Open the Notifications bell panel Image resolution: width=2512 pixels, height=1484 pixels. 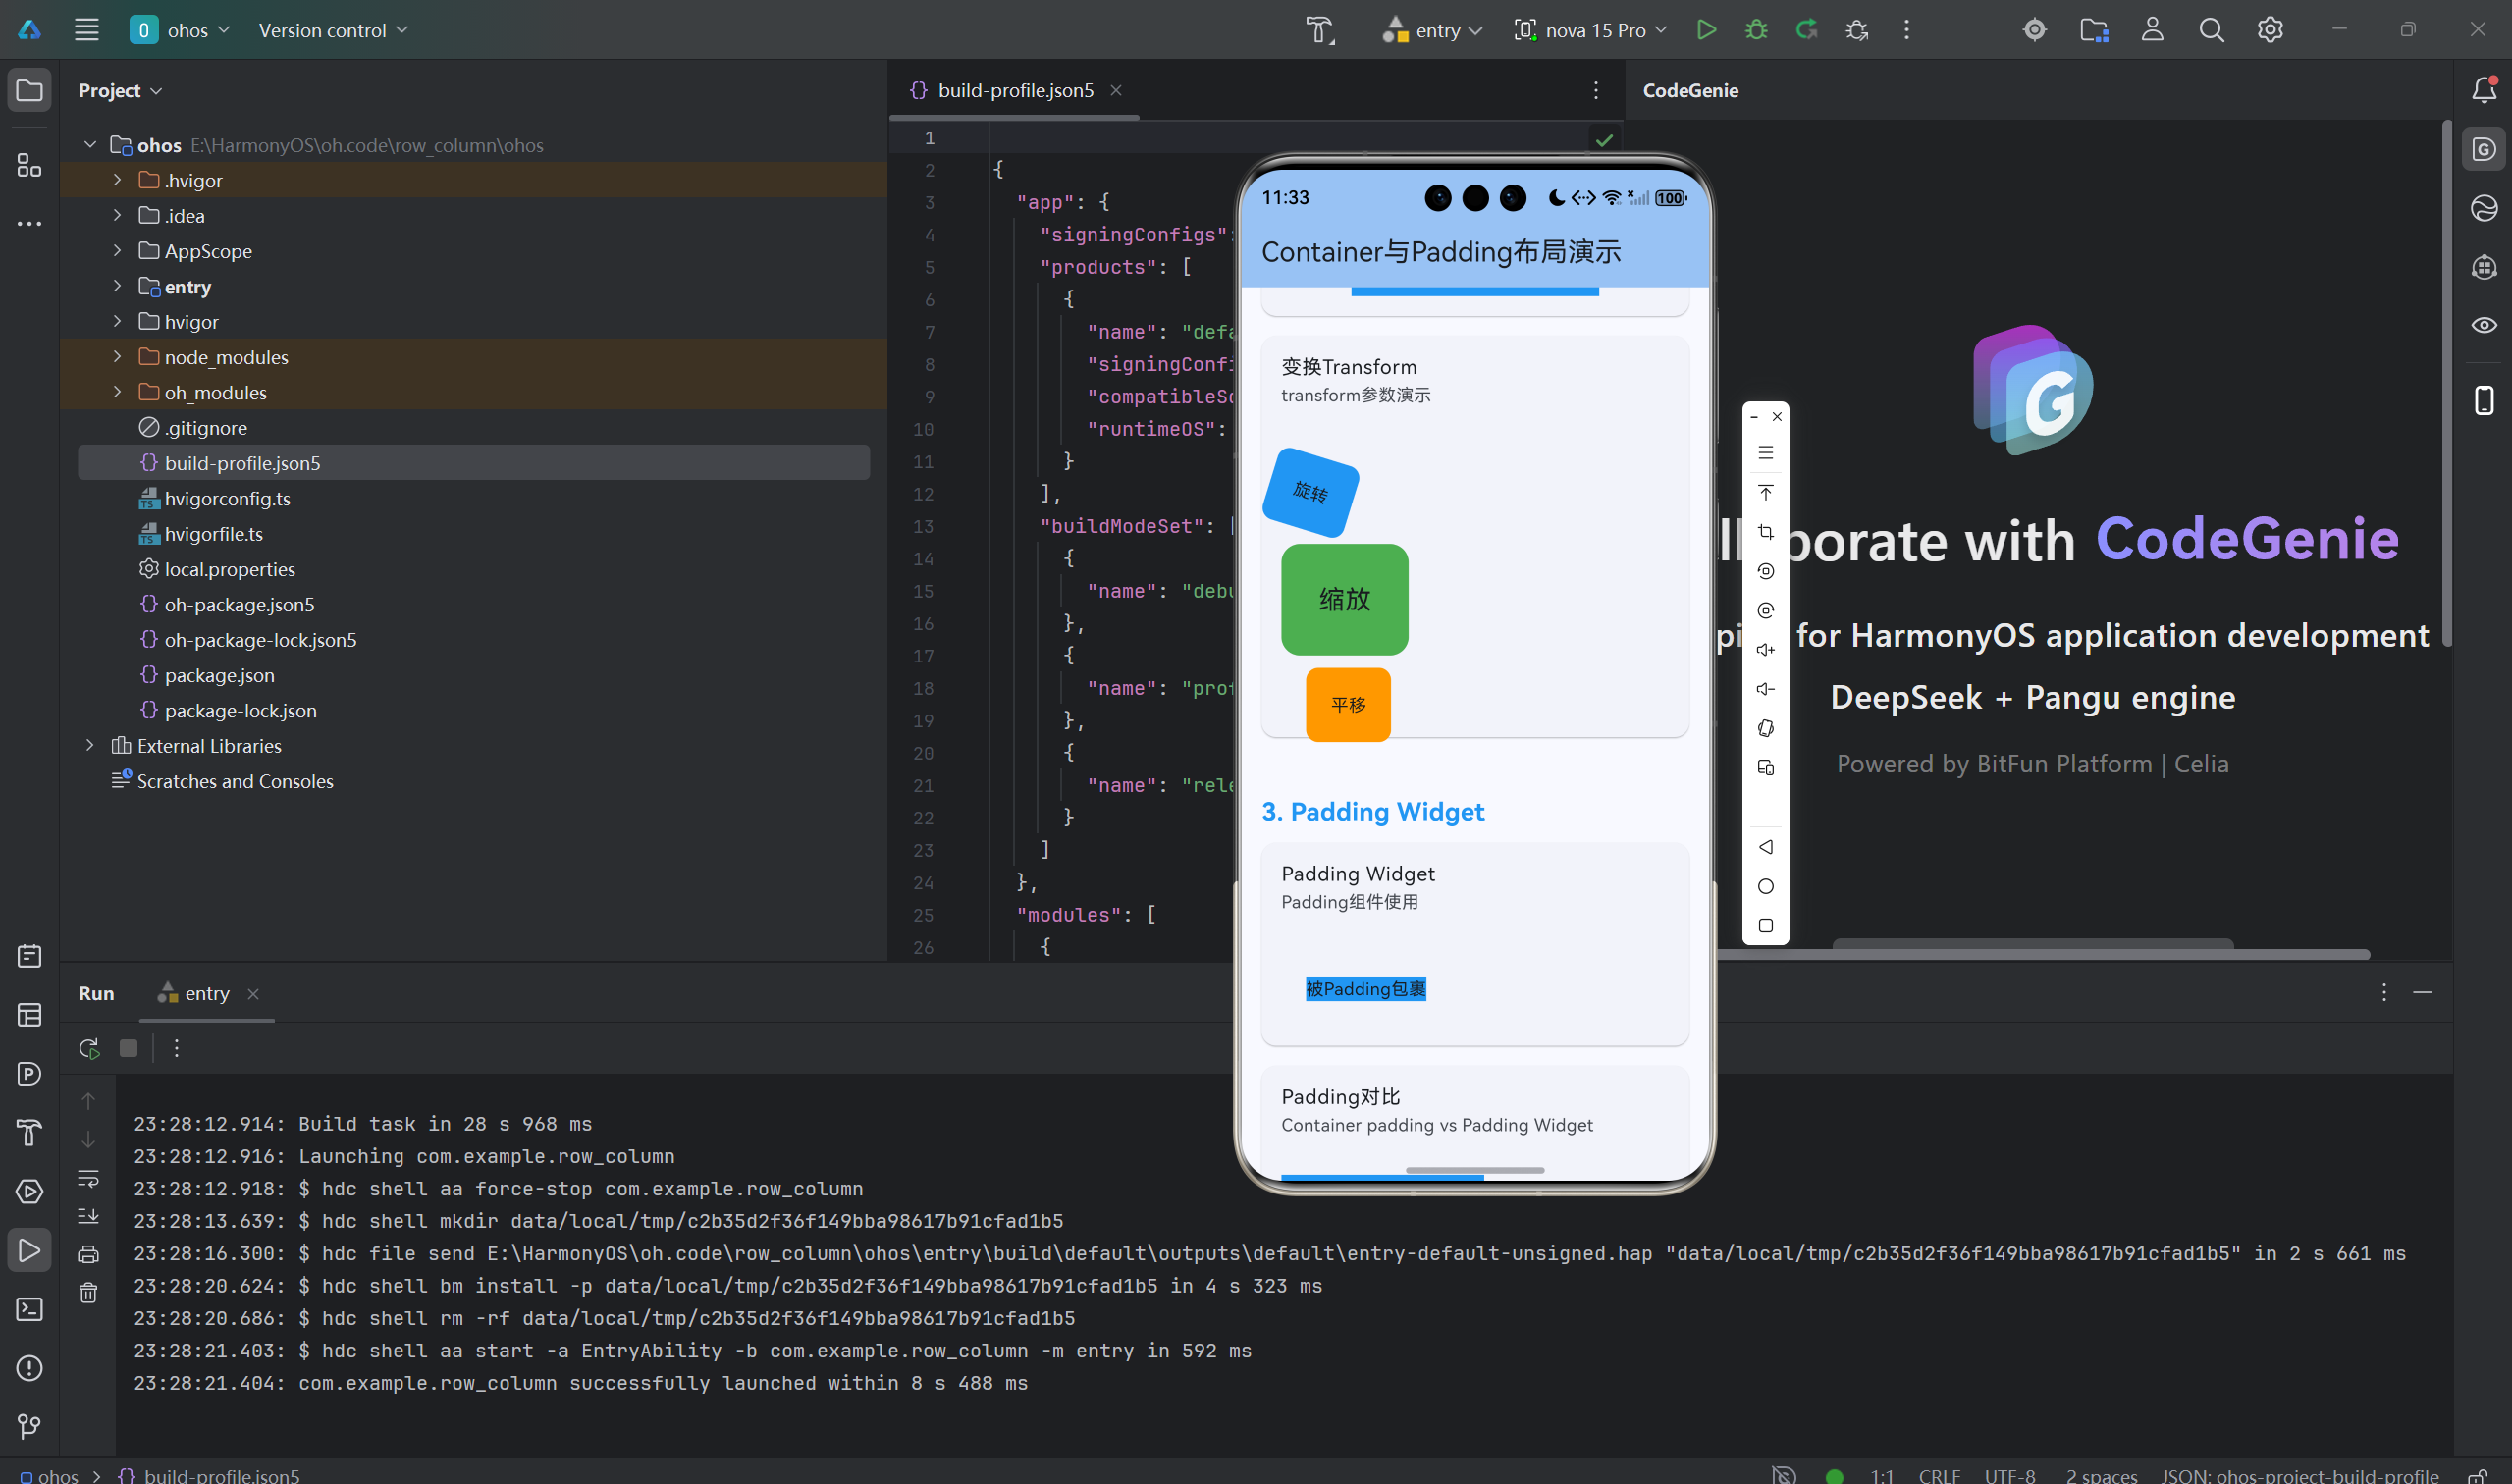tap(2484, 90)
